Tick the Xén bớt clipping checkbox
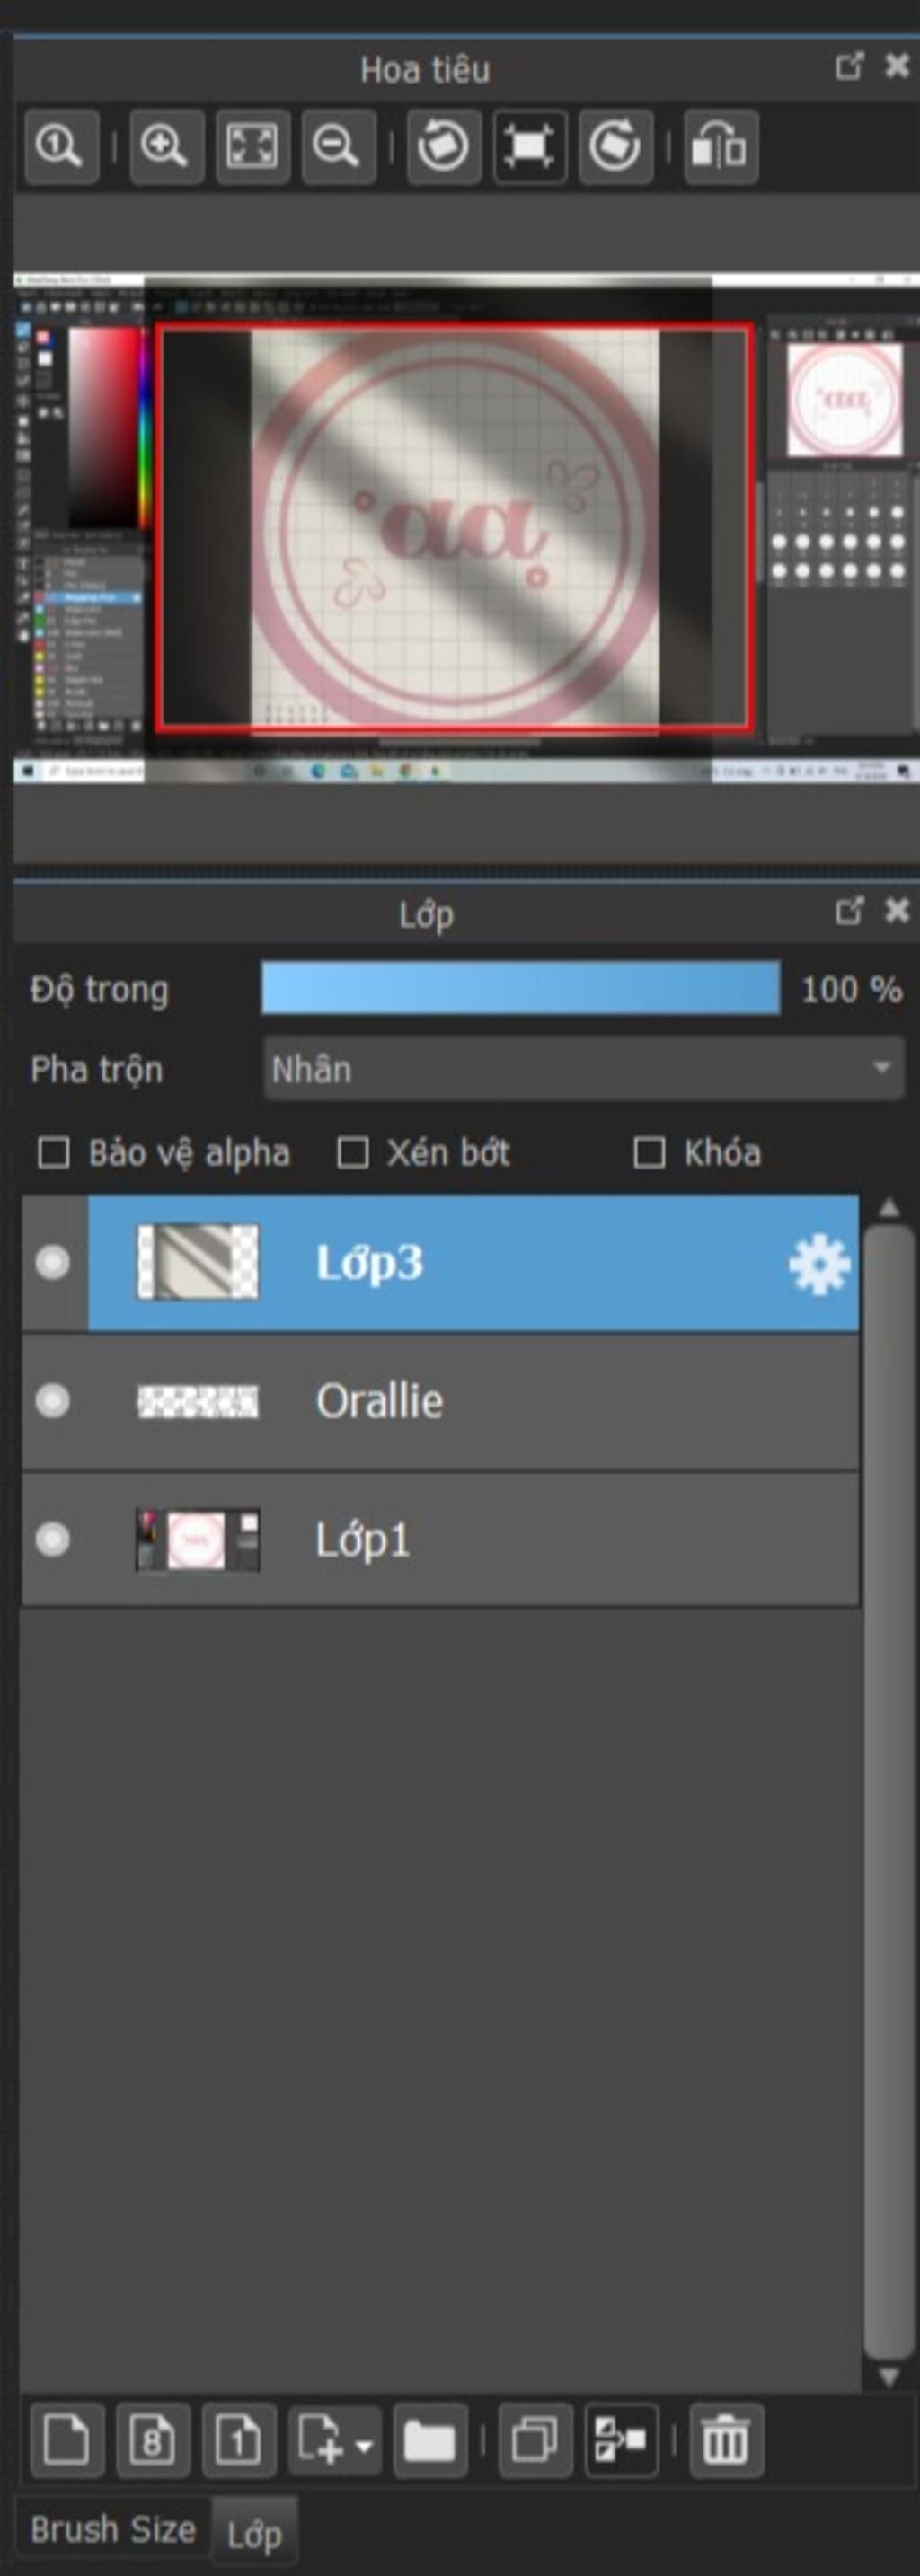The image size is (920, 2576). [x=352, y=1152]
